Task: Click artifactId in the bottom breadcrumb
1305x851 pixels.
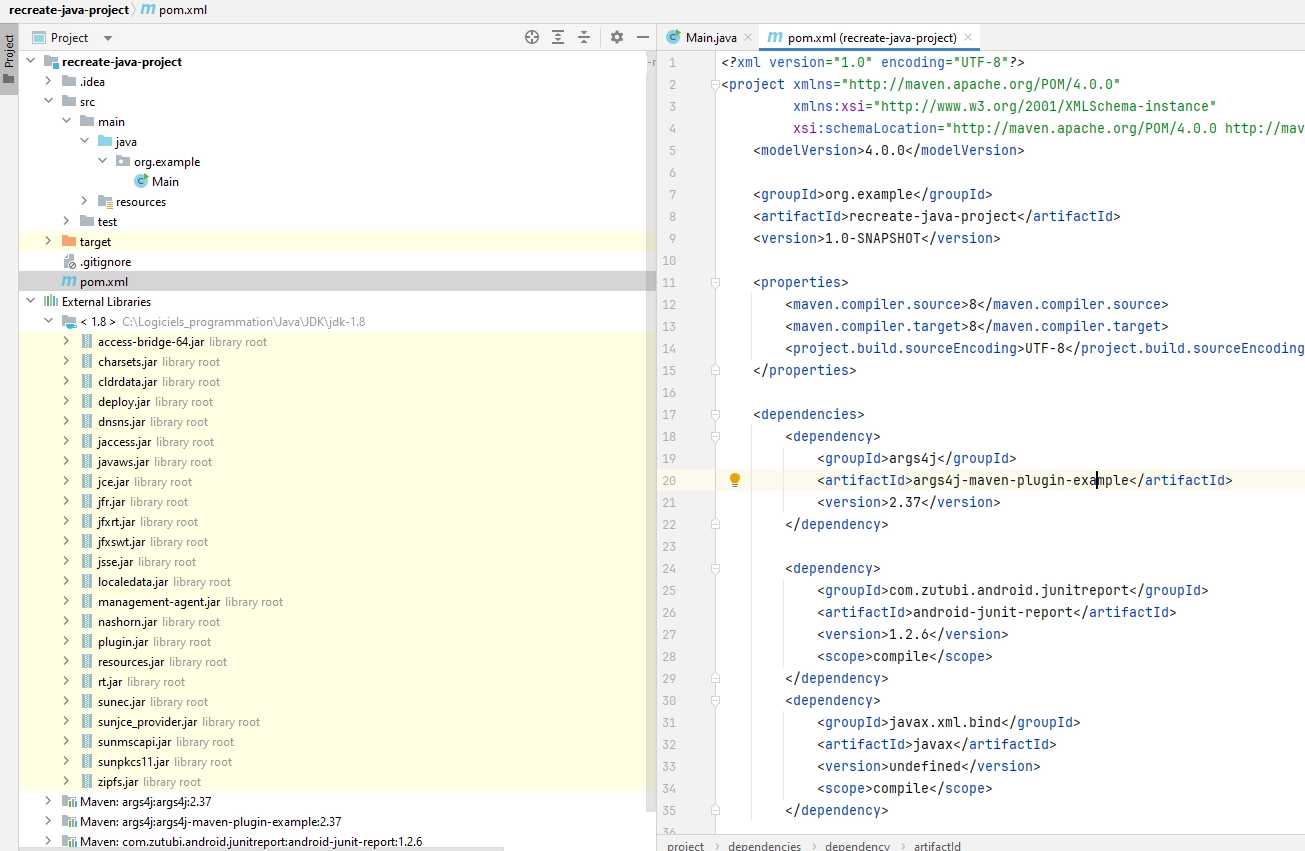Action: coord(937,845)
